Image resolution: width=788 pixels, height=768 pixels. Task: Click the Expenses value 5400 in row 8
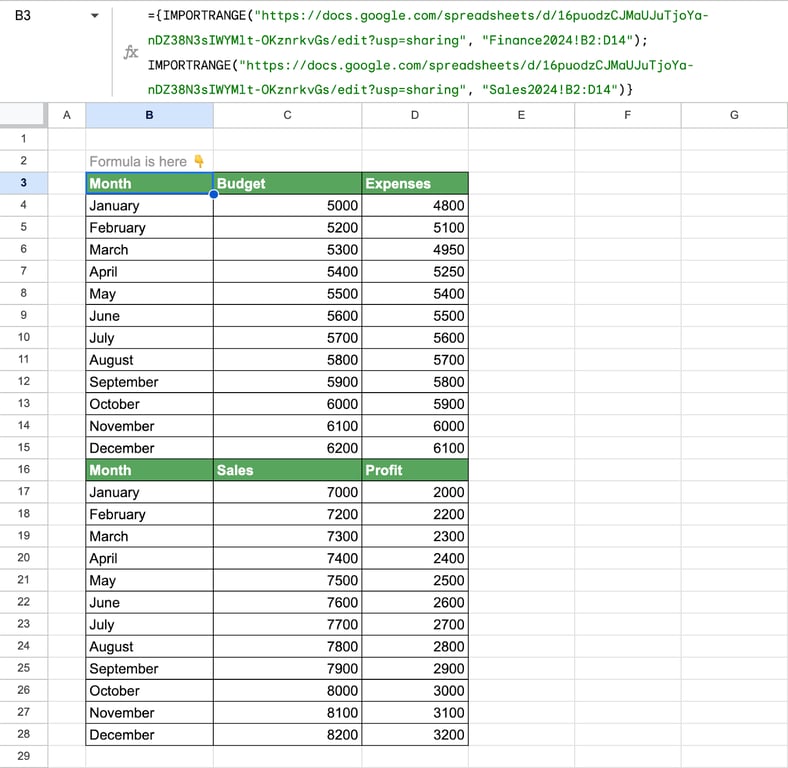coord(415,294)
